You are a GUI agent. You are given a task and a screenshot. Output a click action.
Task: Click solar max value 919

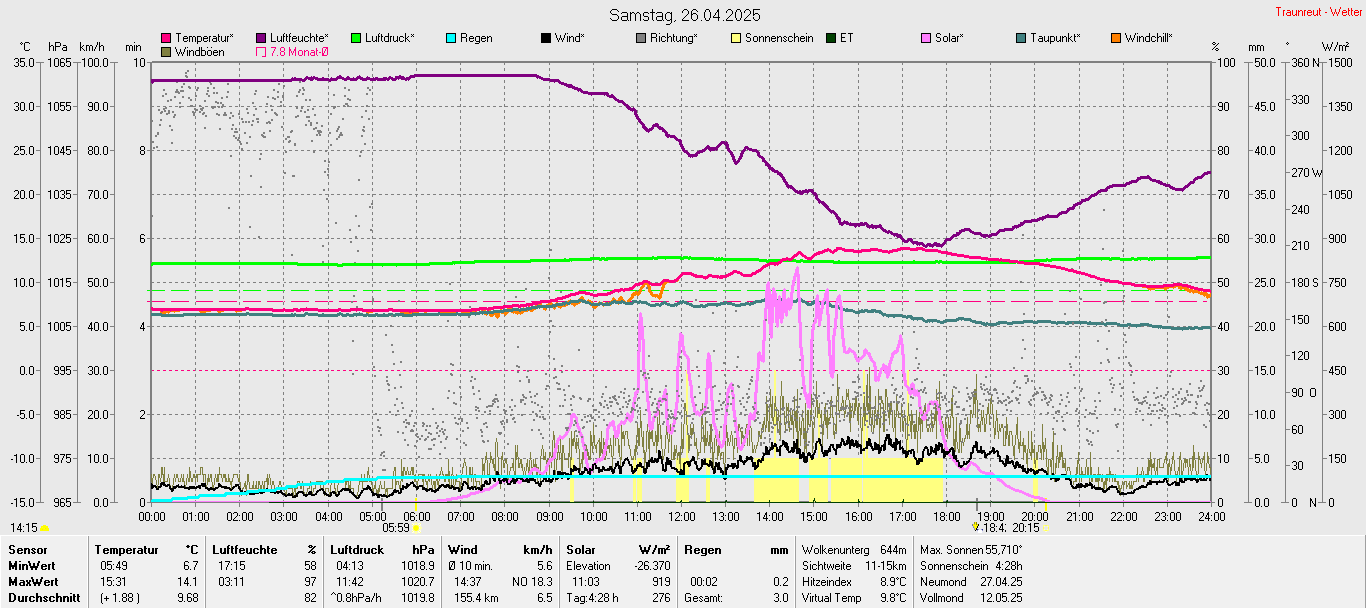click(661, 582)
